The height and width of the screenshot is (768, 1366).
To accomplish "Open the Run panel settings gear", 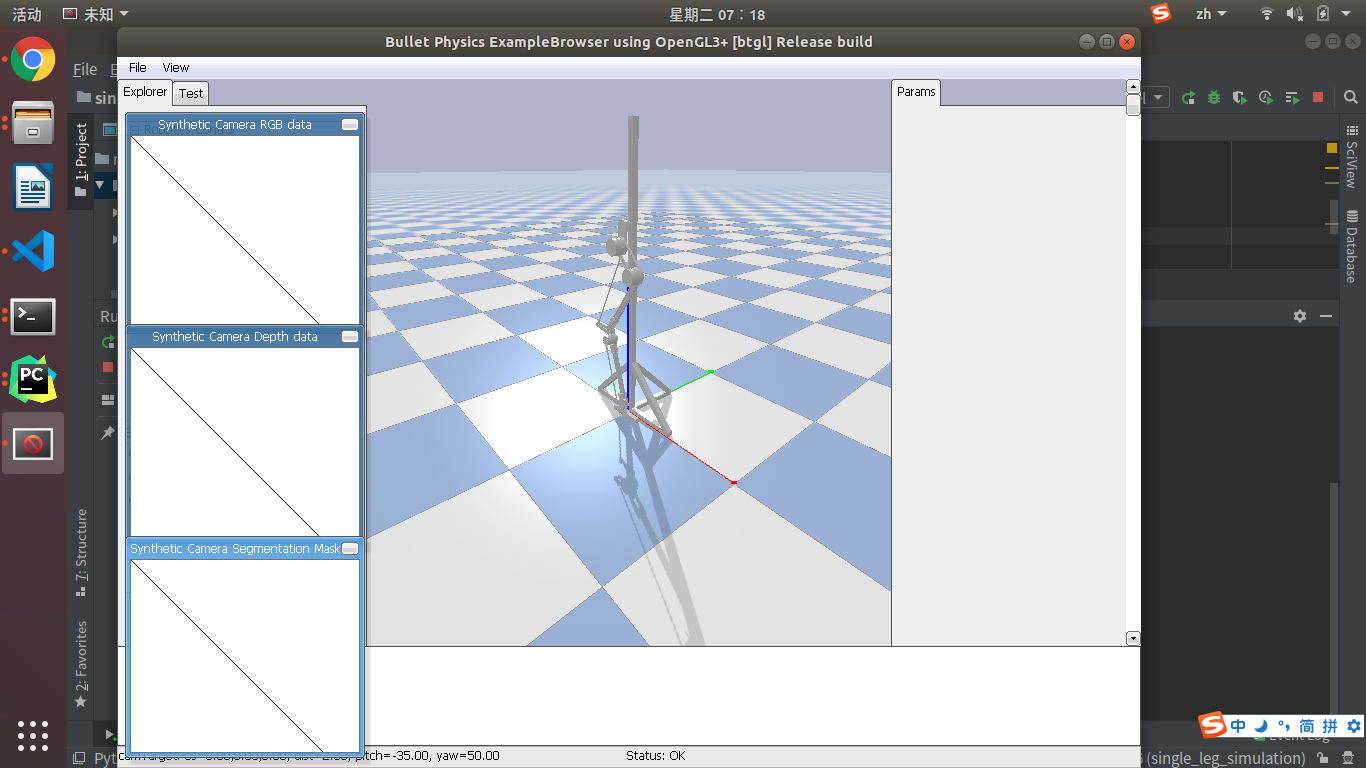I will pos(1299,316).
